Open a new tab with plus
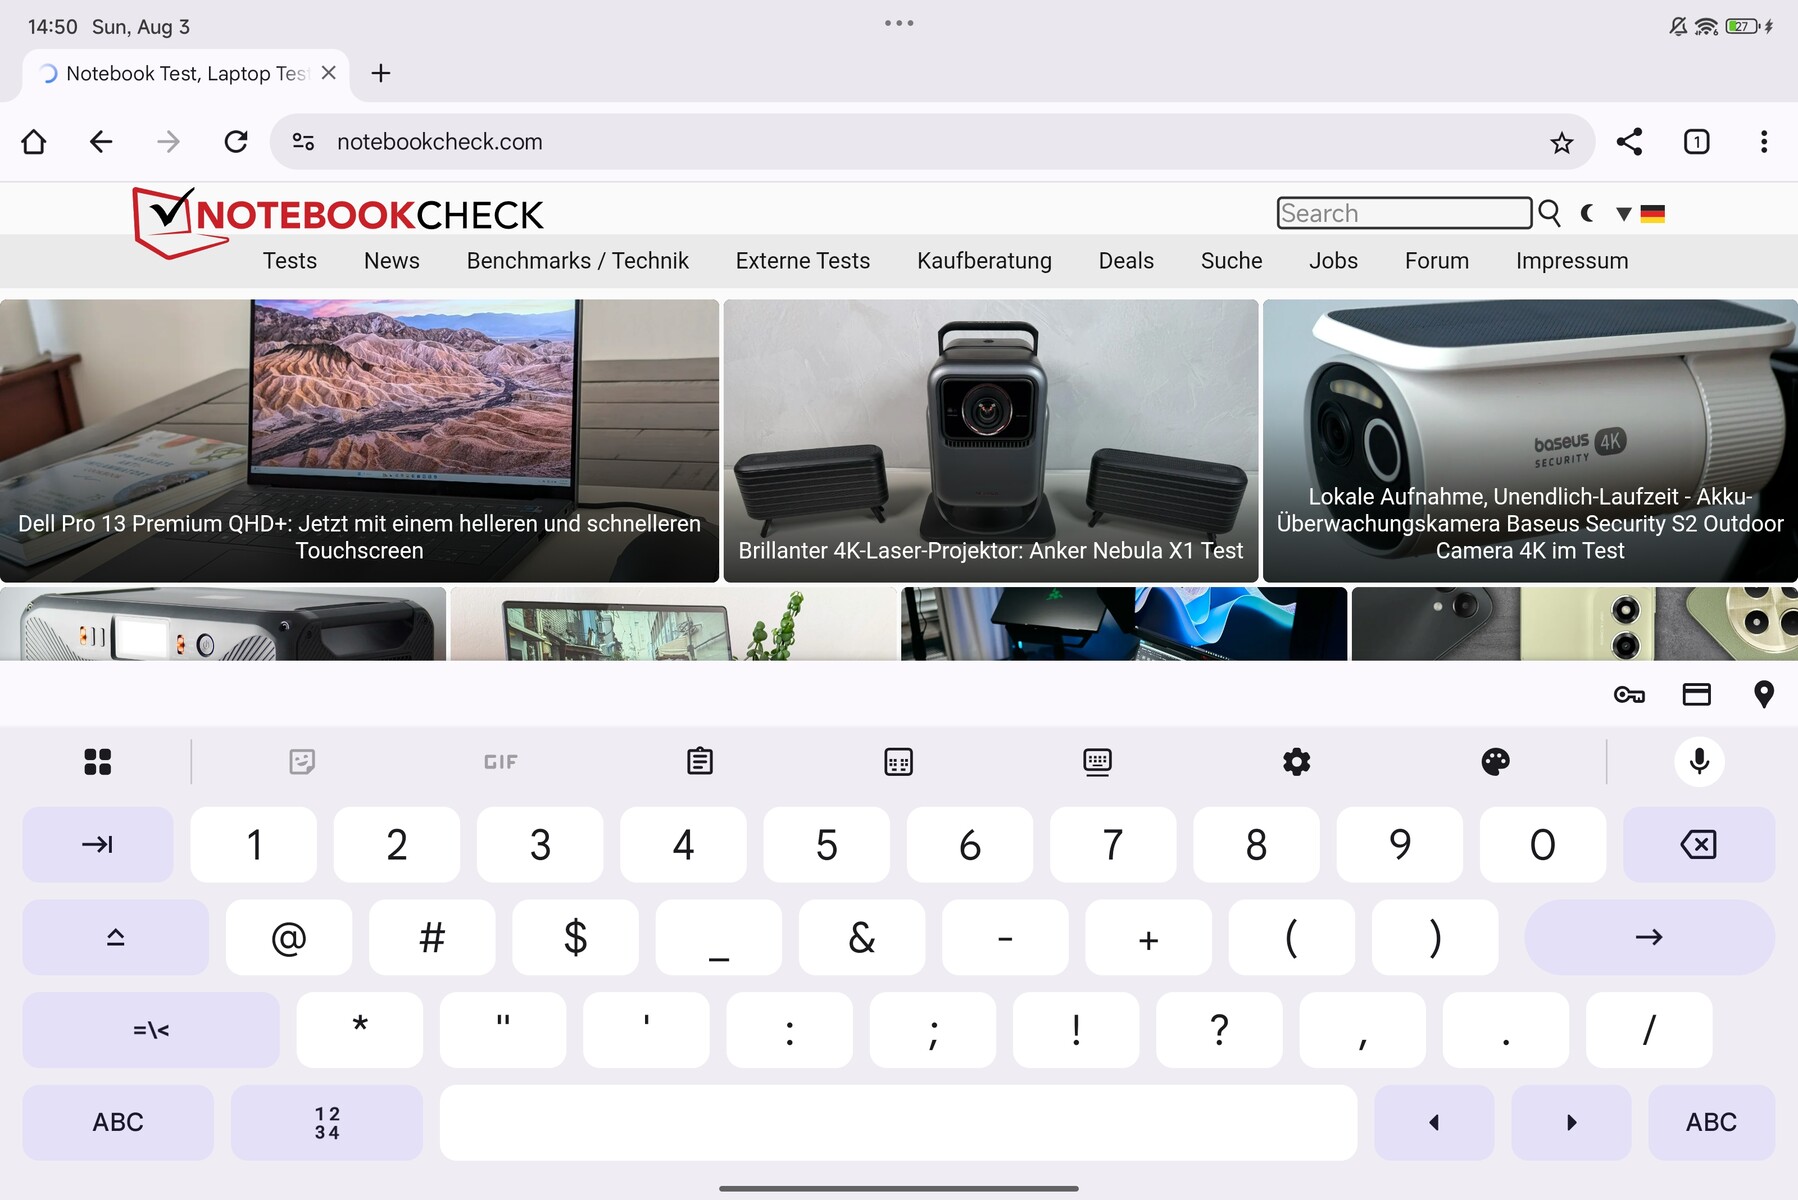 coord(381,73)
